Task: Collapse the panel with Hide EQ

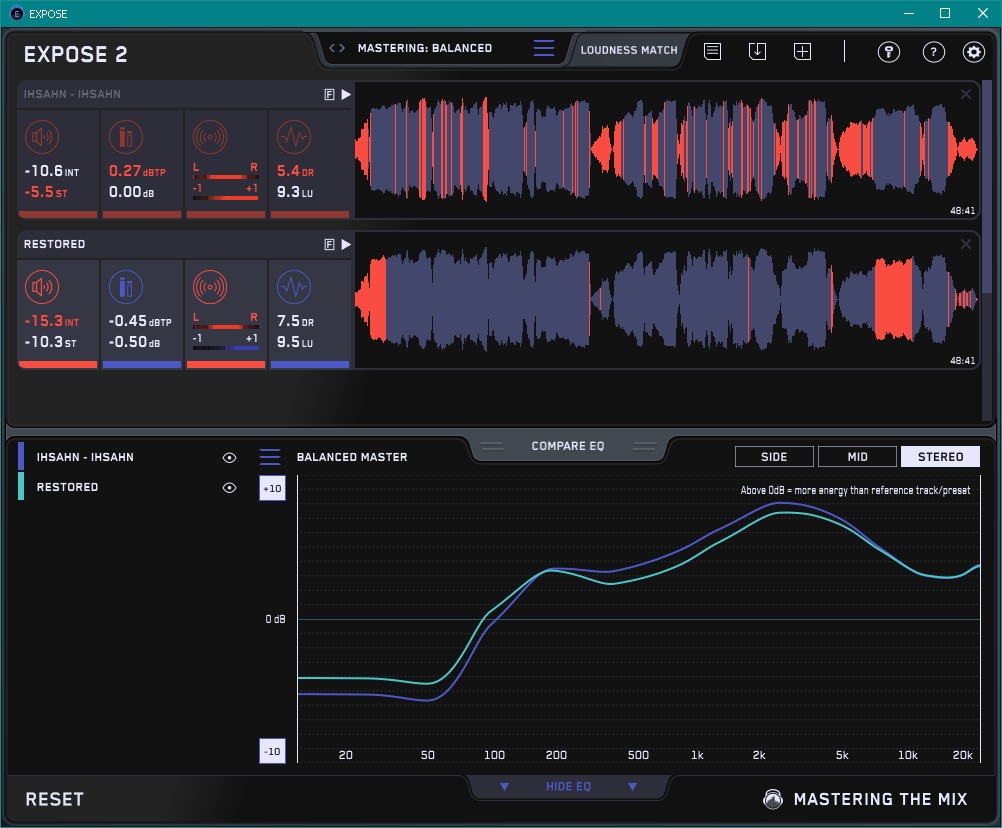Action: 568,787
